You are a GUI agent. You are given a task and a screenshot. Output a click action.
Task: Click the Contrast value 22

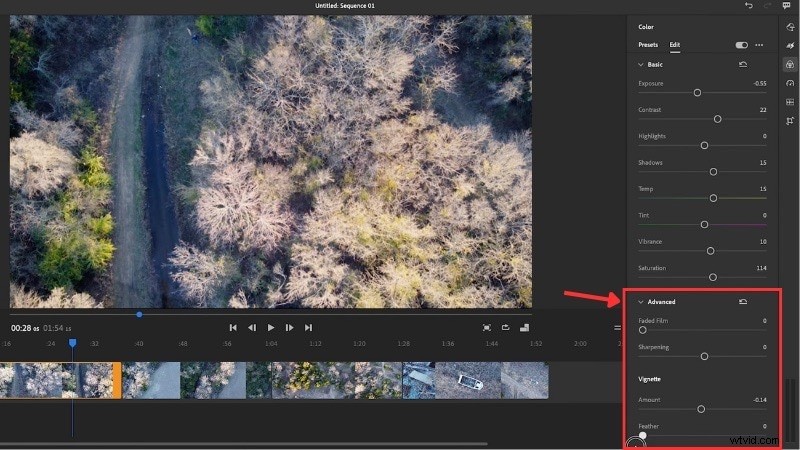[763, 110]
